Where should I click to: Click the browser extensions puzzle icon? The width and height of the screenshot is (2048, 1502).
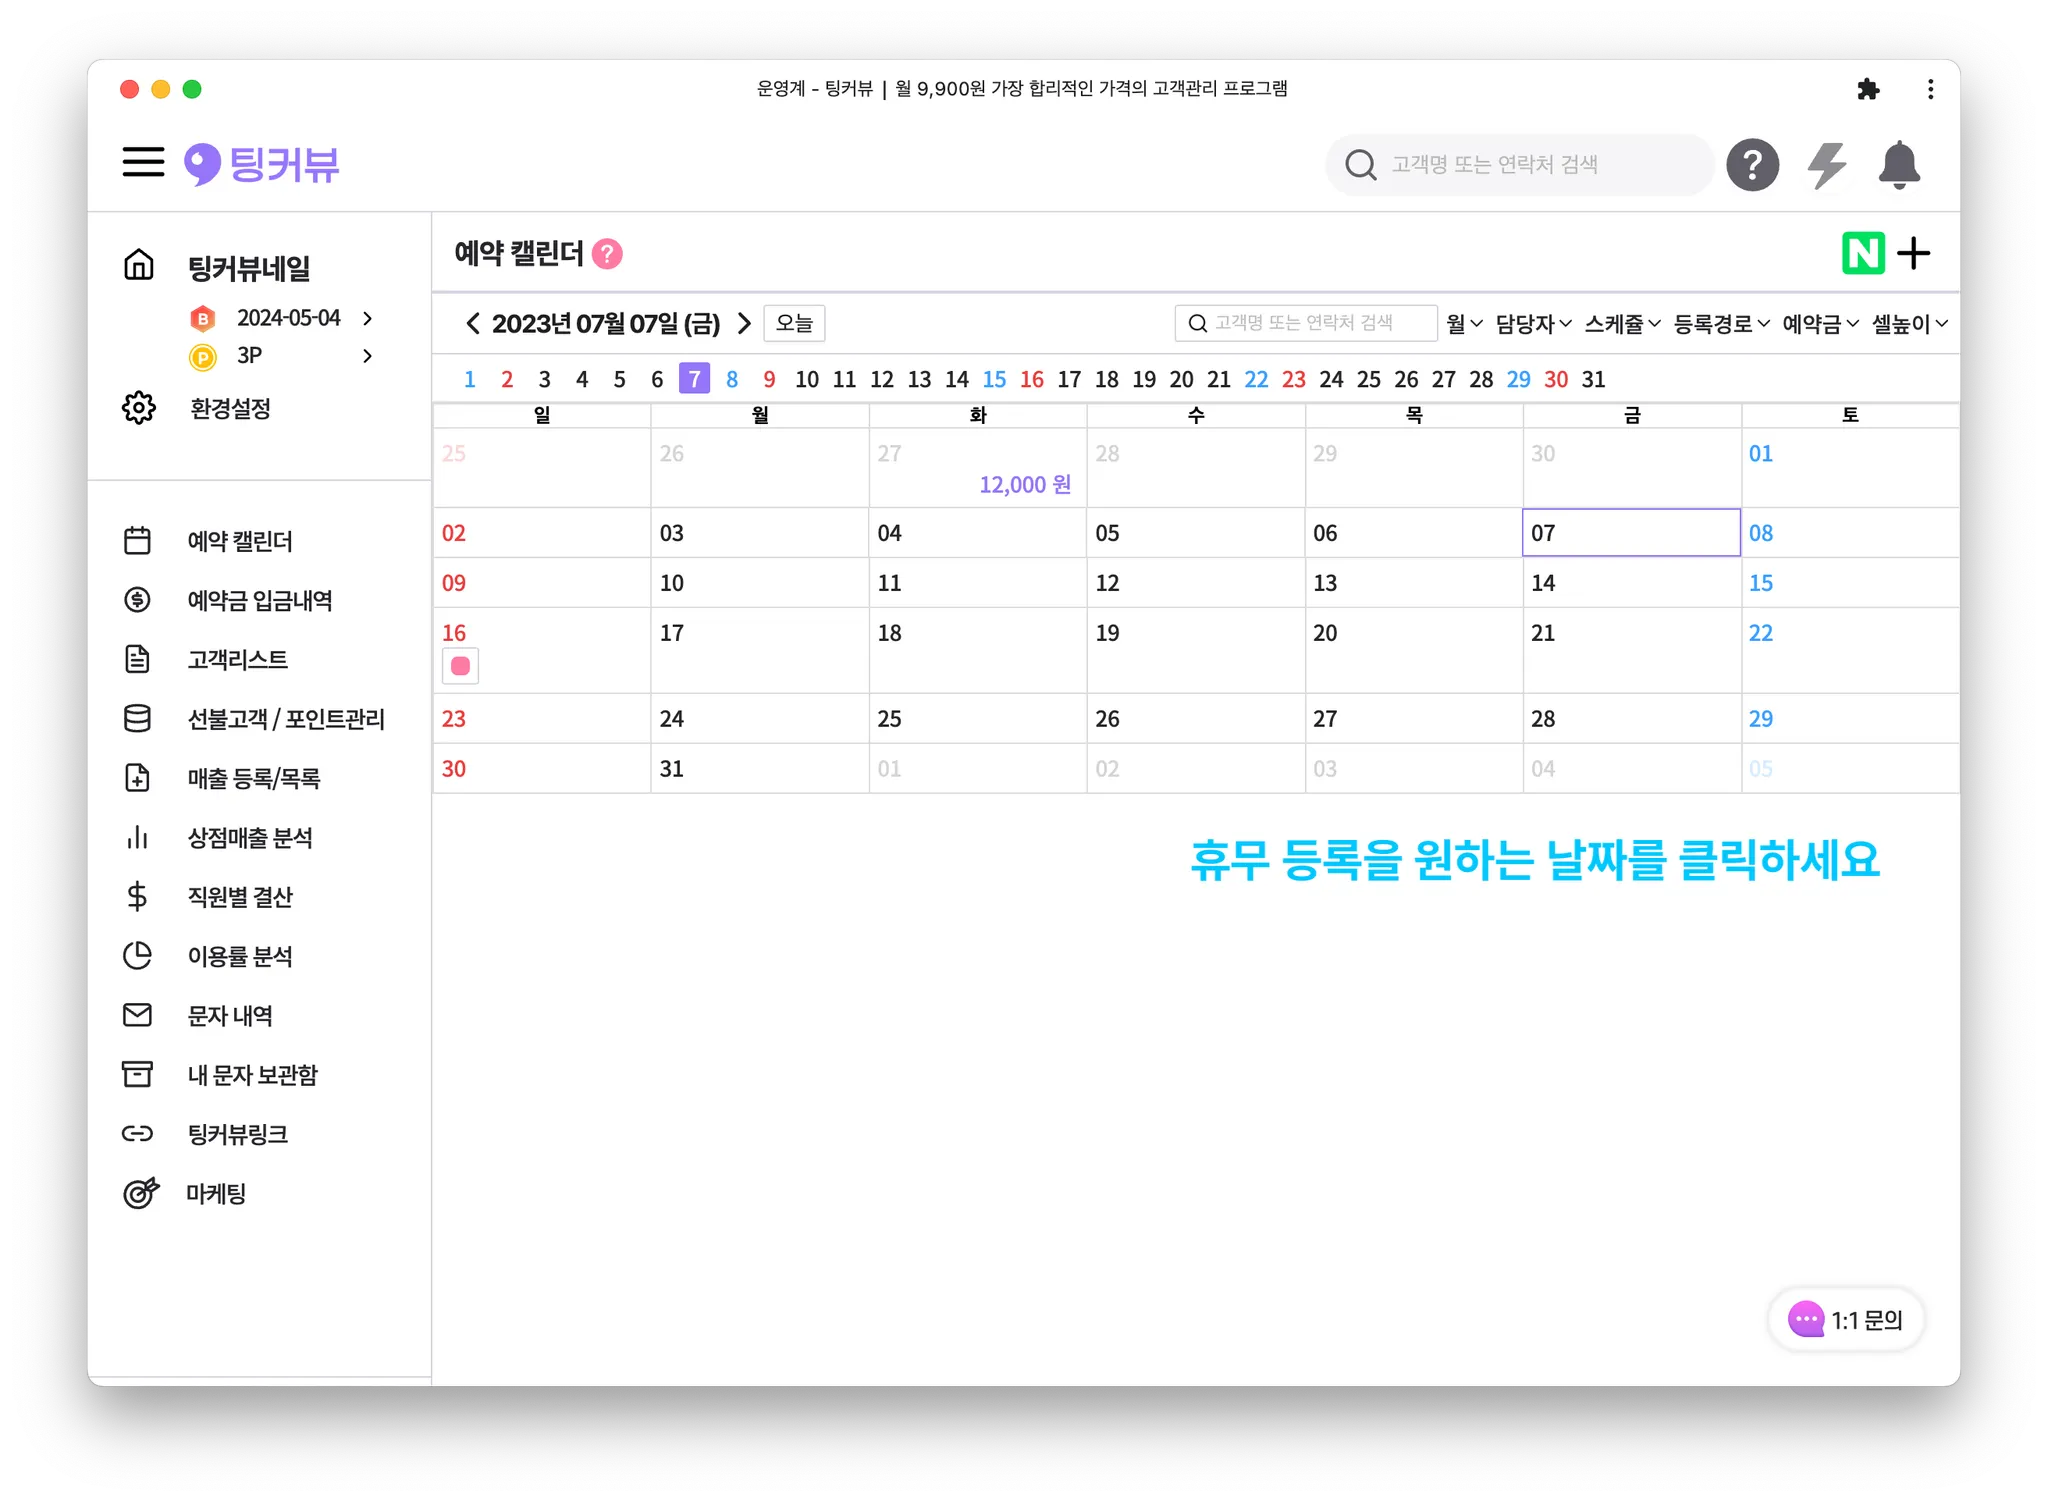click(x=1867, y=90)
